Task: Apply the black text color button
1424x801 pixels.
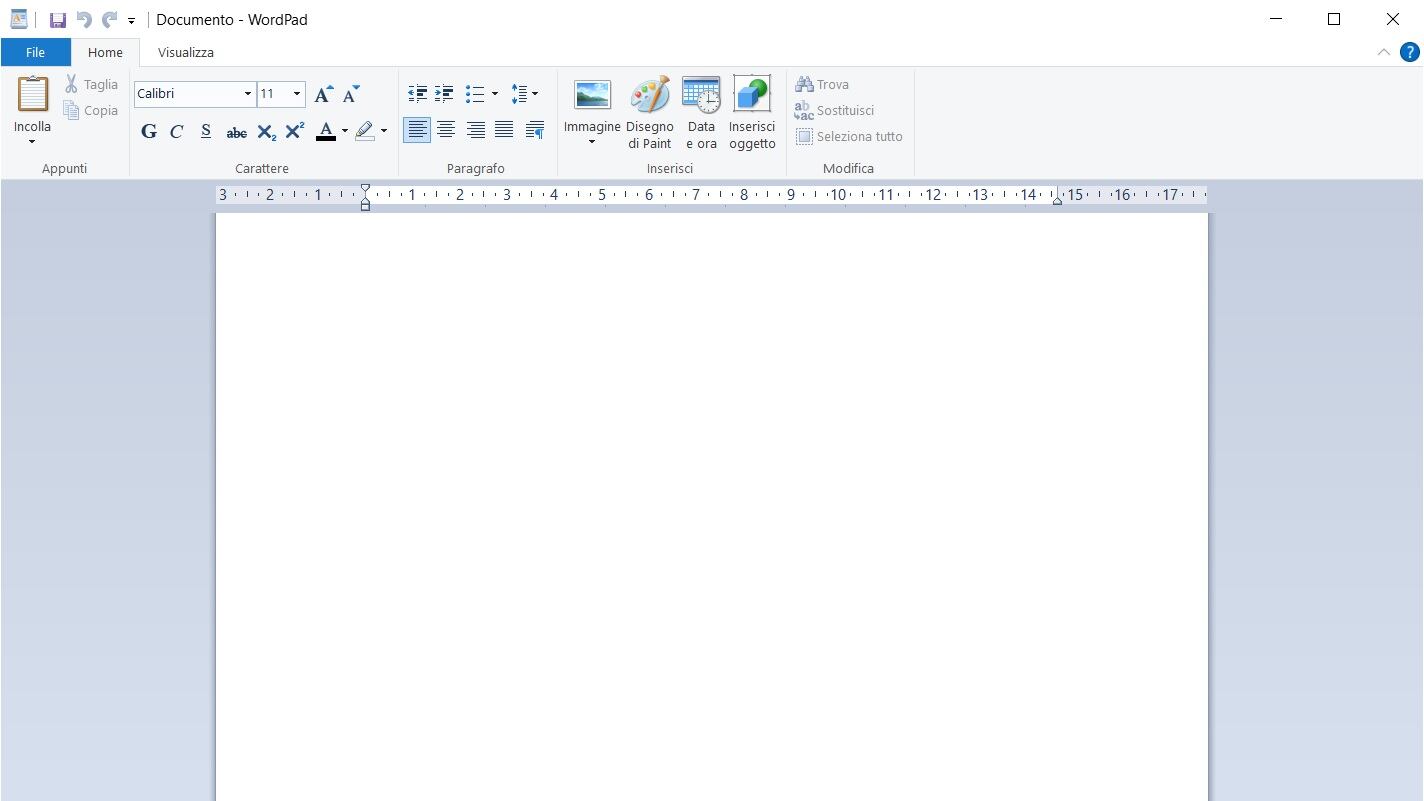Action: point(326,131)
